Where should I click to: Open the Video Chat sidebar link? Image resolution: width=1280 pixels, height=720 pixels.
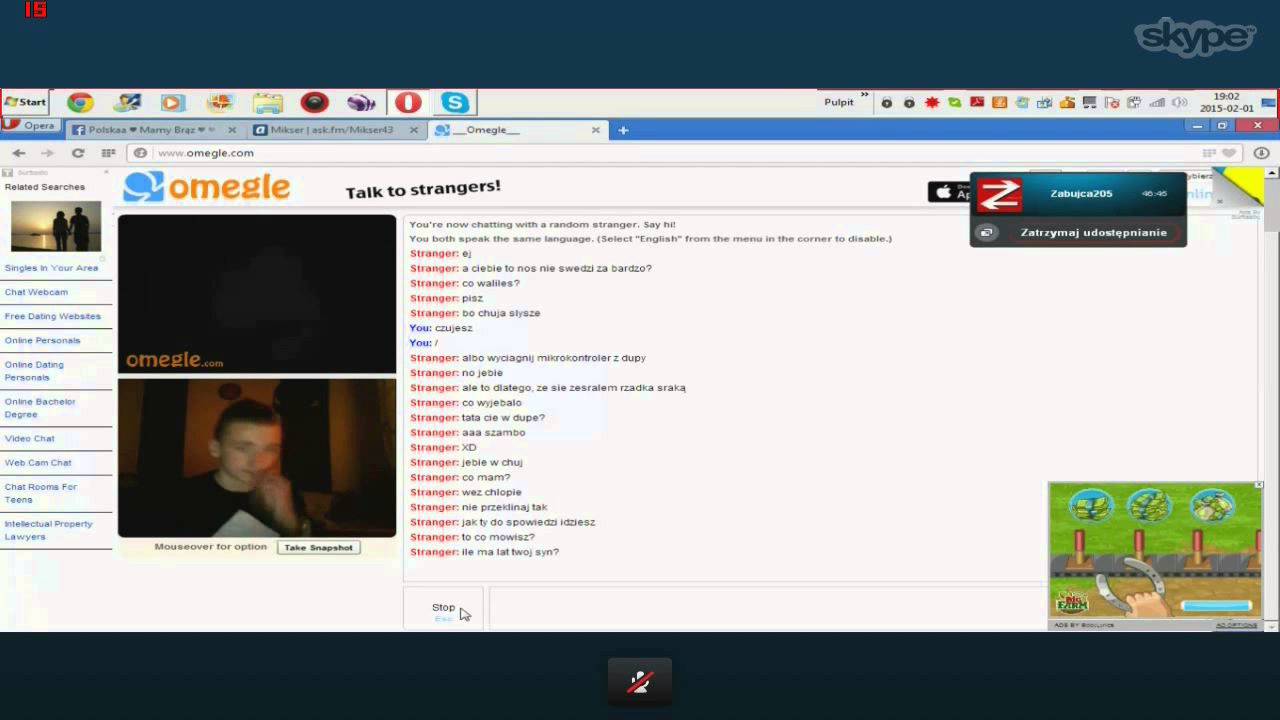(29, 438)
